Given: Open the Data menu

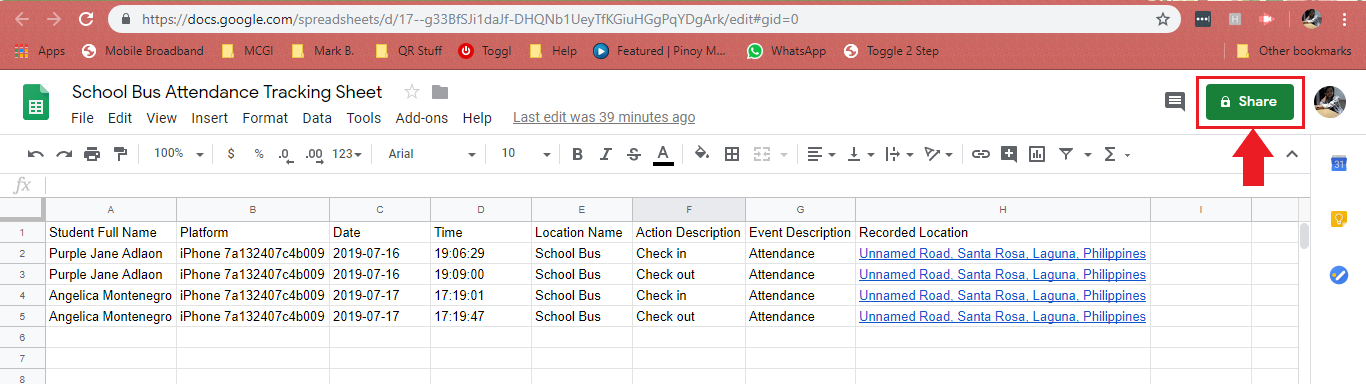Looking at the screenshot, I should click(317, 118).
